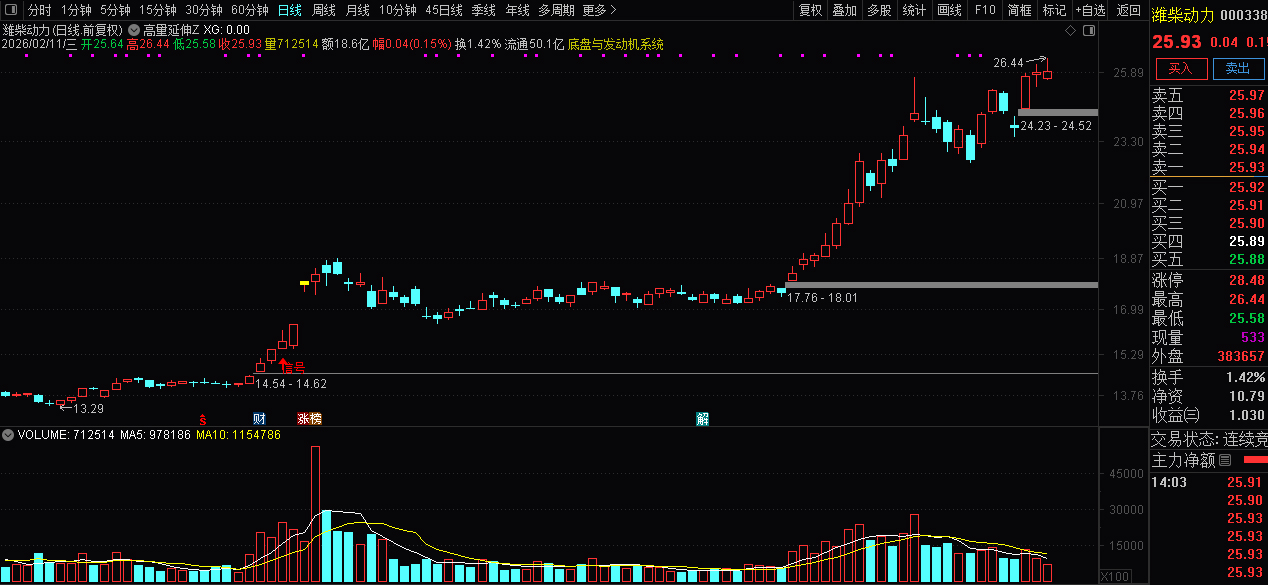This screenshot has height=585, width=1268.
Task: Expand the VOLUME indicator dropdown arrow
Action: click(8, 435)
